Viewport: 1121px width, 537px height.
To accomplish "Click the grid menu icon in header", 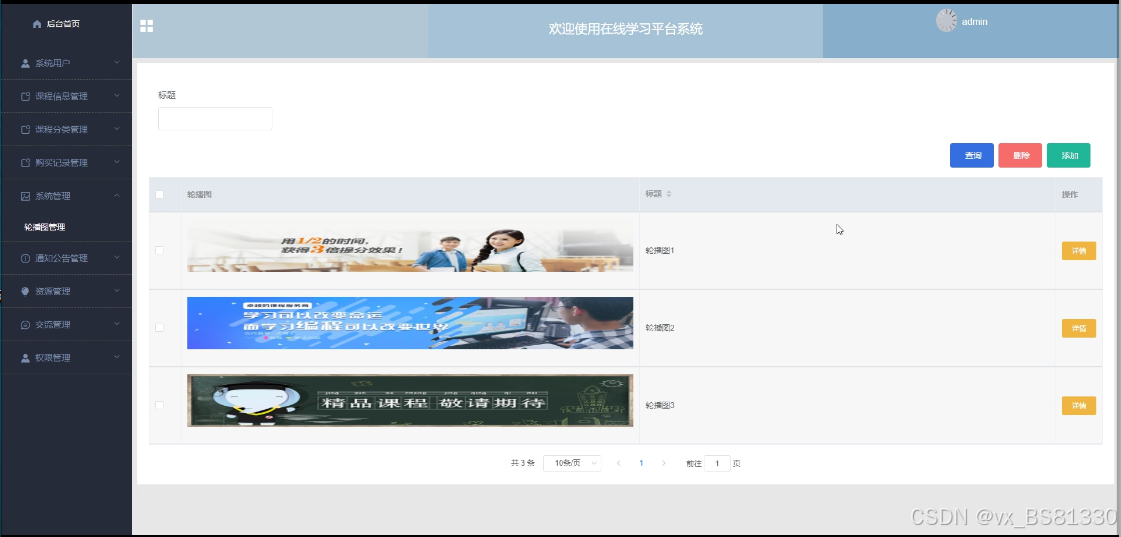I will coord(147,26).
